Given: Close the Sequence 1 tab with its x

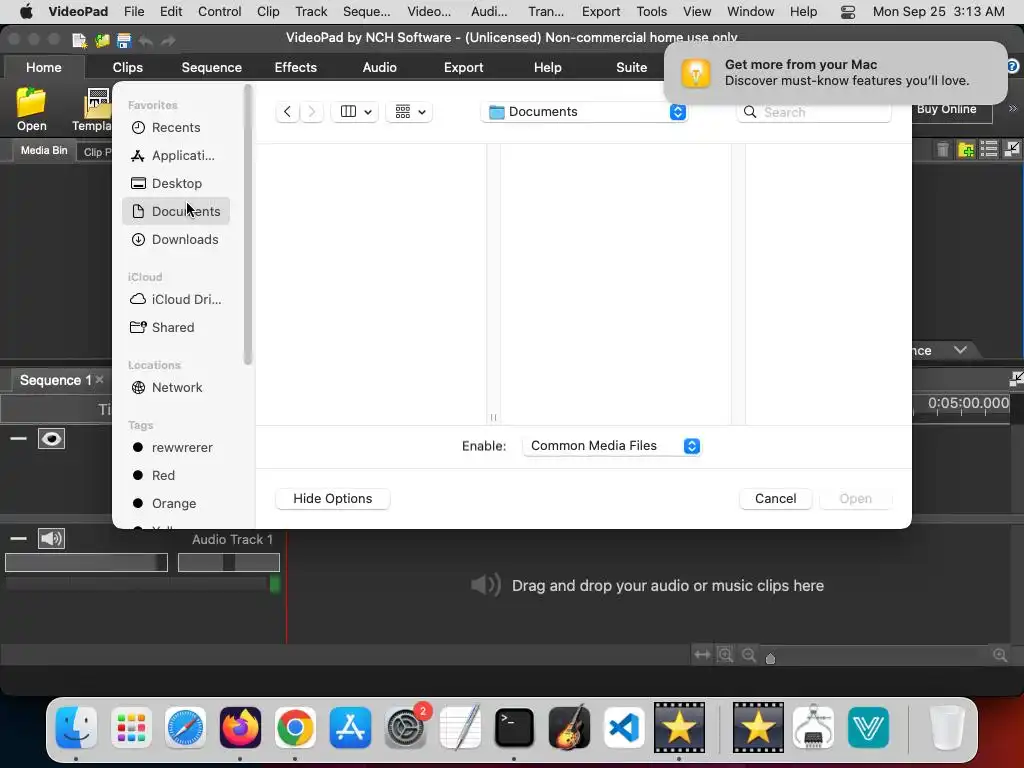Looking at the screenshot, I should click(99, 379).
